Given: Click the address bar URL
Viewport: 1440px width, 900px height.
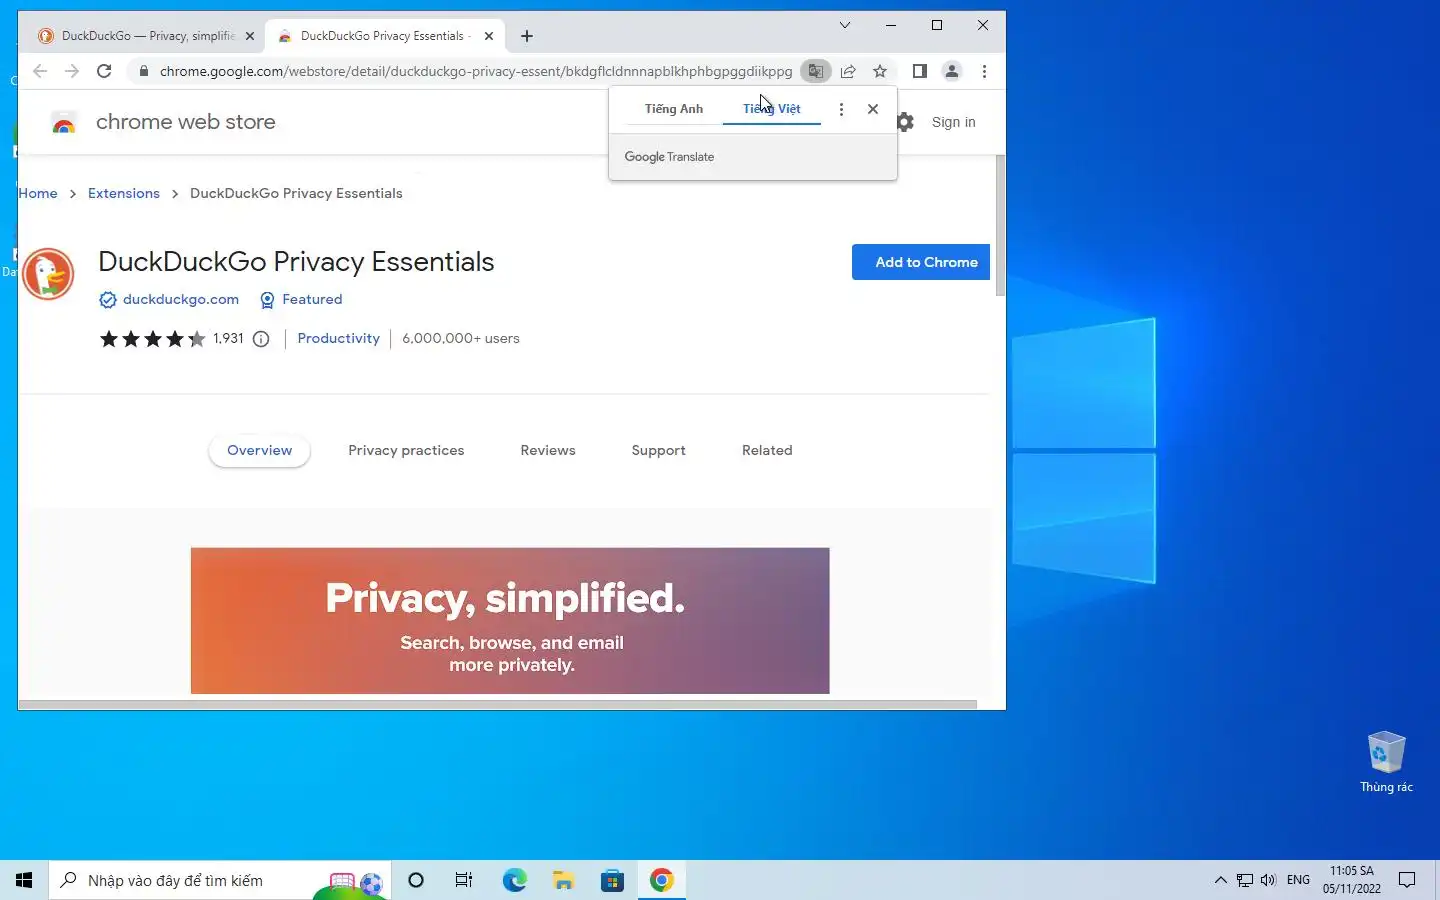Looking at the screenshot, I should pyautogui.click(x=476, y=71).
